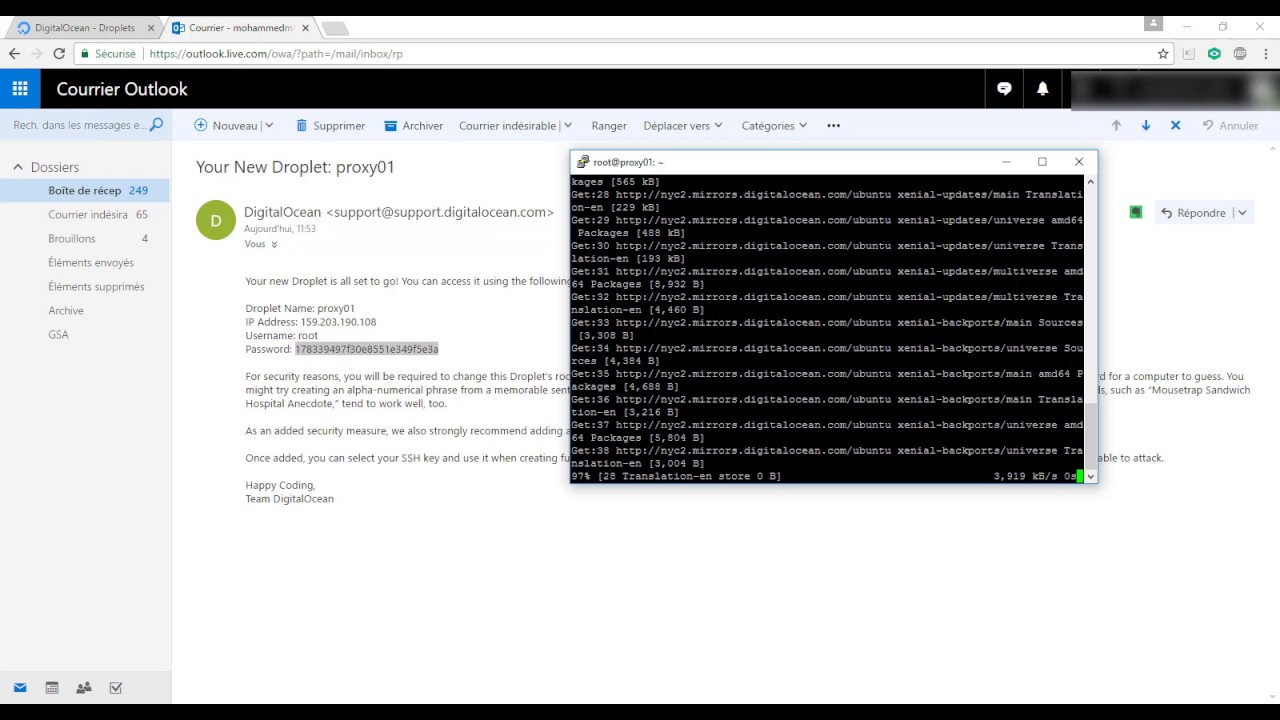Open the Calendar module icon
This screenshot has width=1280, height=720.
point(52,687)
